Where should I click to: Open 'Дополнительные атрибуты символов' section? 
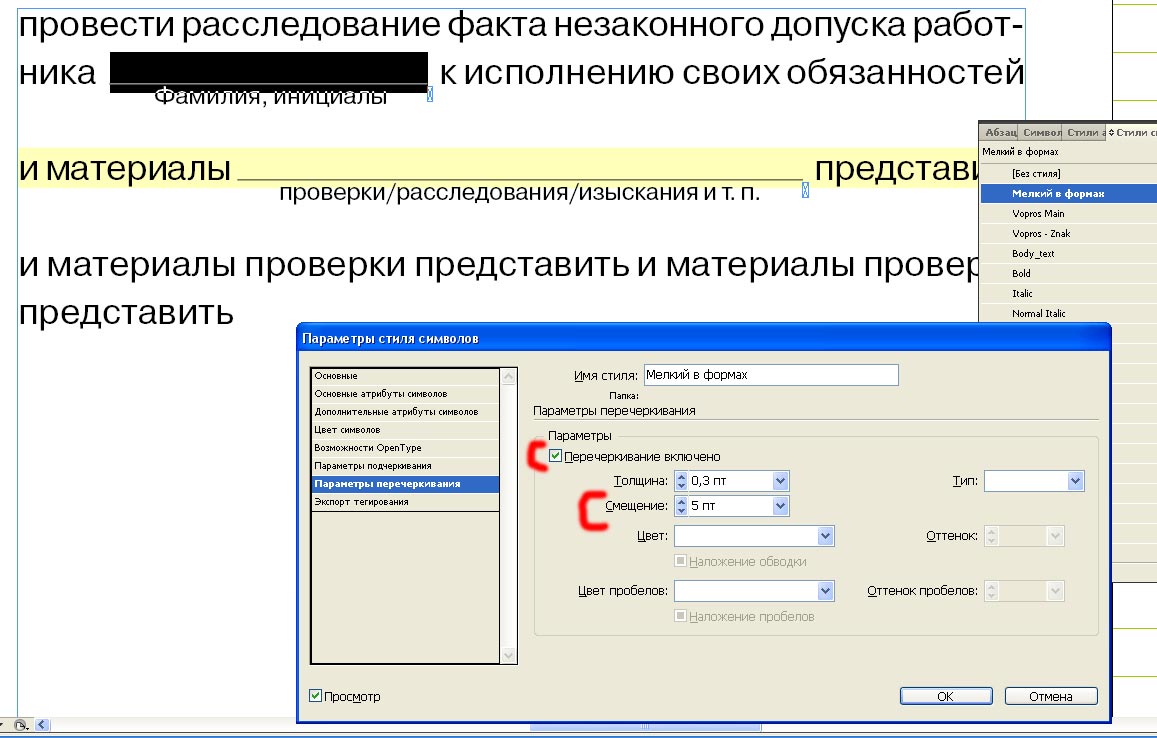[x=405, y=412]
